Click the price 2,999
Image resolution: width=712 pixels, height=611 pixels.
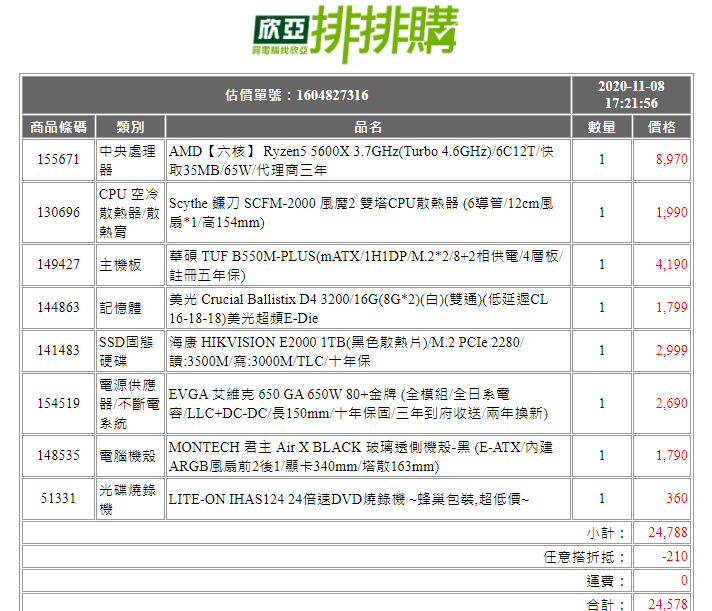pyautogui.click(x=672, y=350)
